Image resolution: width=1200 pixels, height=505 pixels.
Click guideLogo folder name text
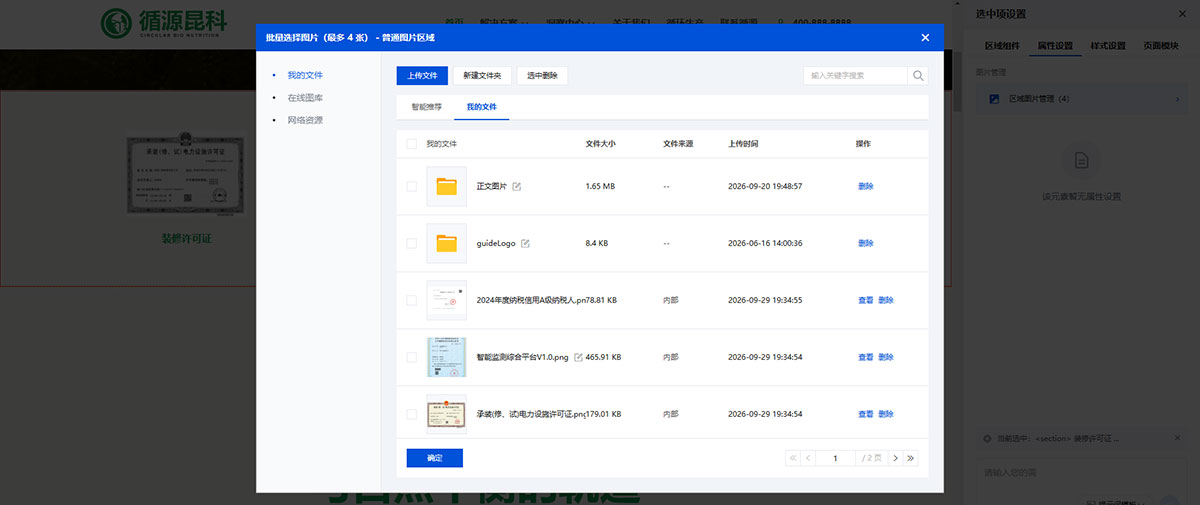point(496,244)
